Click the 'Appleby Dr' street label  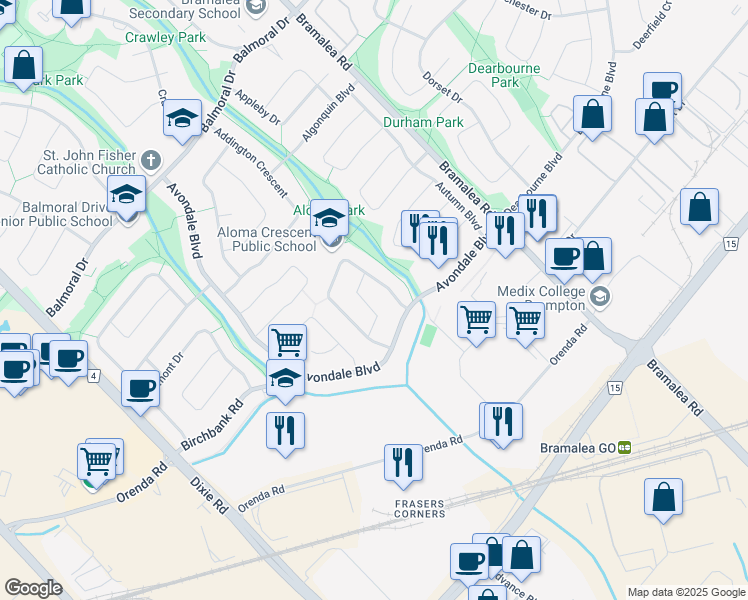(258, 107)
